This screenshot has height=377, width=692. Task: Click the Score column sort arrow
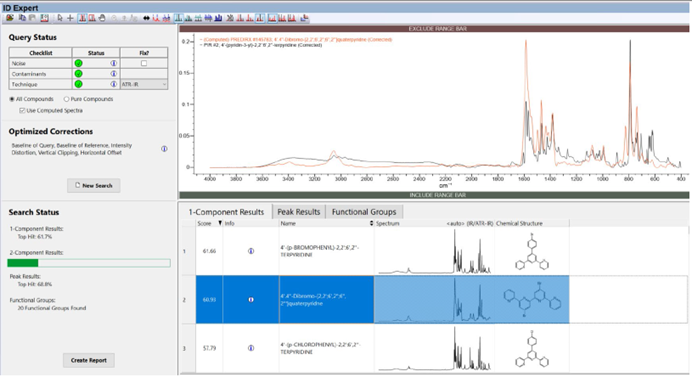(x=220, y=223)
